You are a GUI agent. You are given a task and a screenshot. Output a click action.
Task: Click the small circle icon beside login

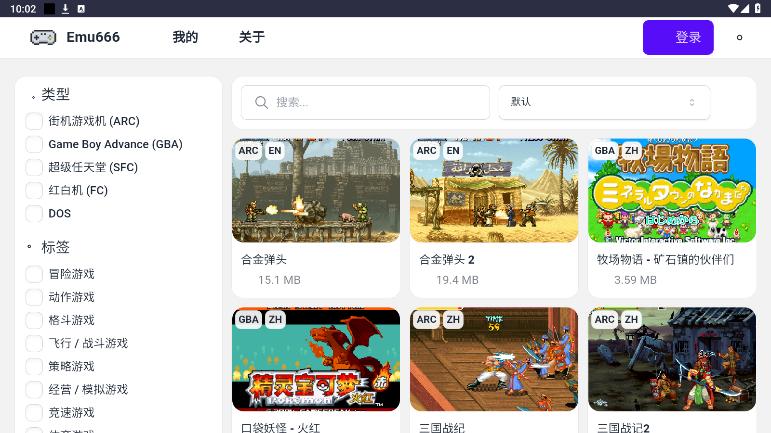(x=739, y=37)
